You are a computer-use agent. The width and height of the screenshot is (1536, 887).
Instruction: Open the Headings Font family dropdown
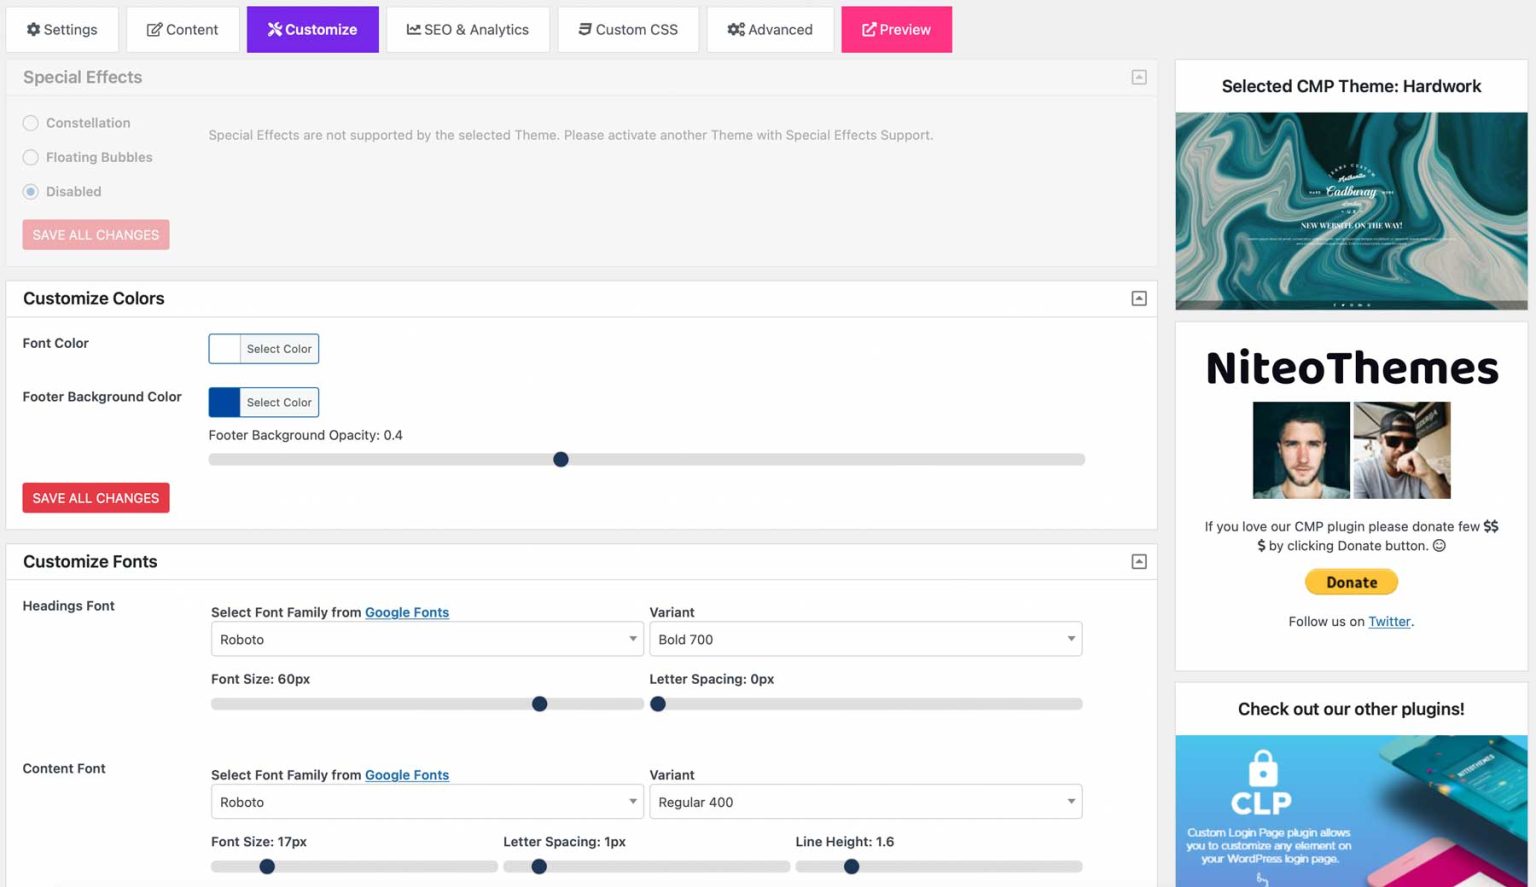coord(426,639)
